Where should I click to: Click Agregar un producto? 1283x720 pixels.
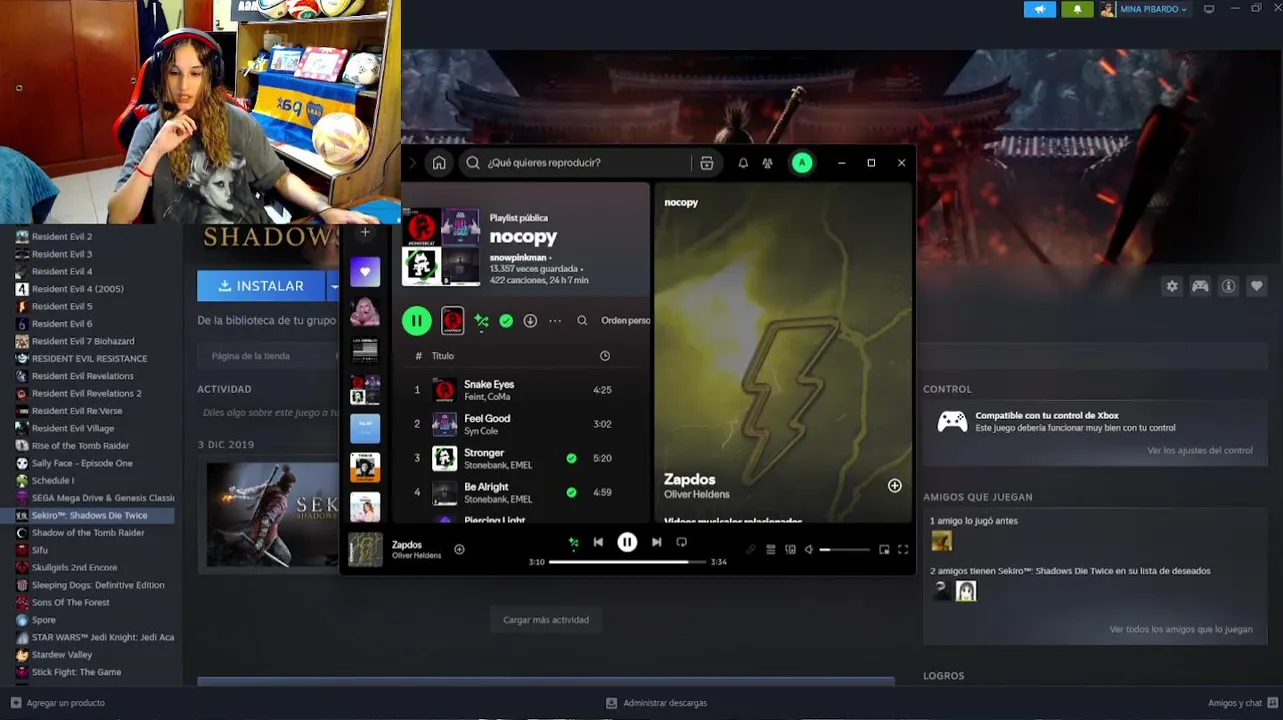click(x=57, y=703)
